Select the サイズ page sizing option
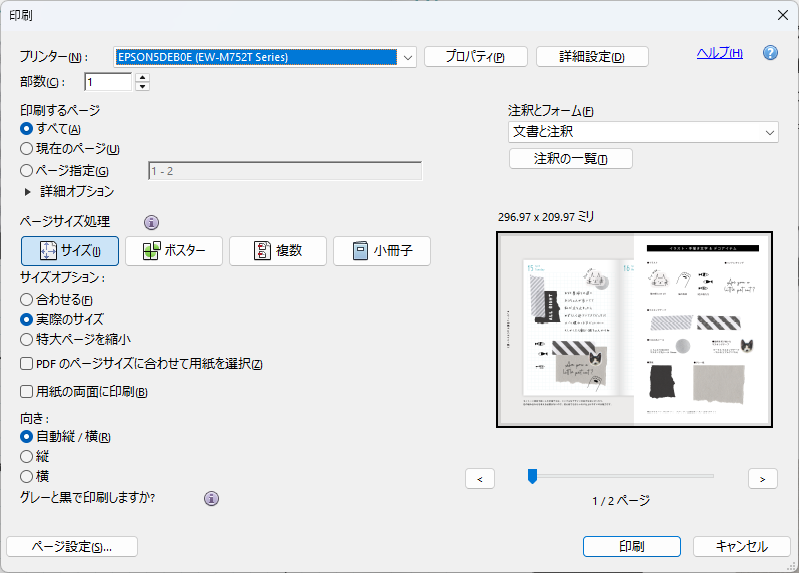Screen dimensions: 799x573 pos(70,251)
